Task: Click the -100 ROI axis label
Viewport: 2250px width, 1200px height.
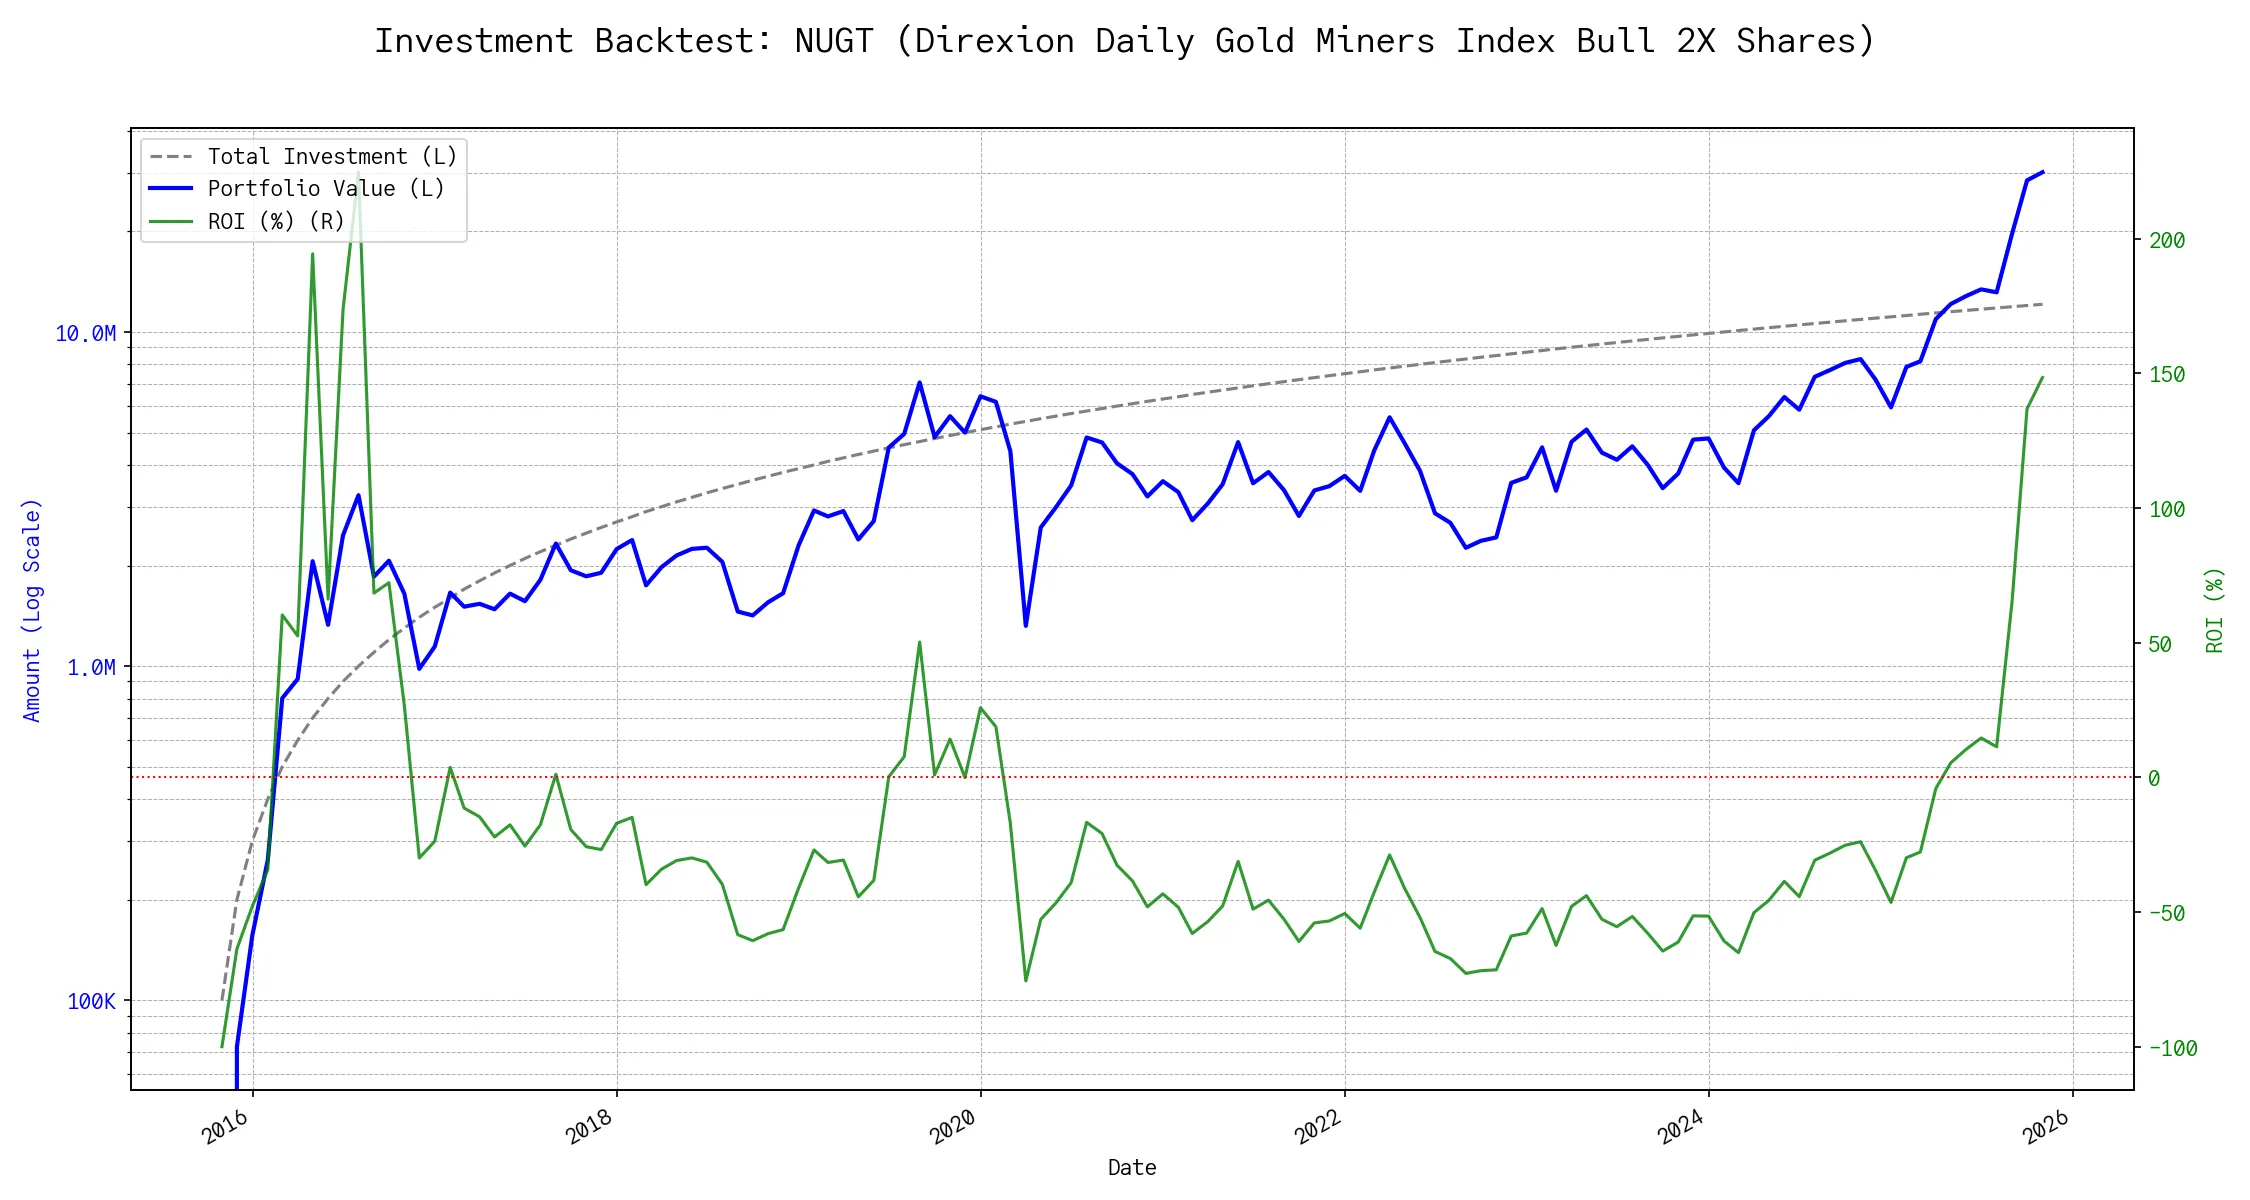Action: (2173, 1049)
